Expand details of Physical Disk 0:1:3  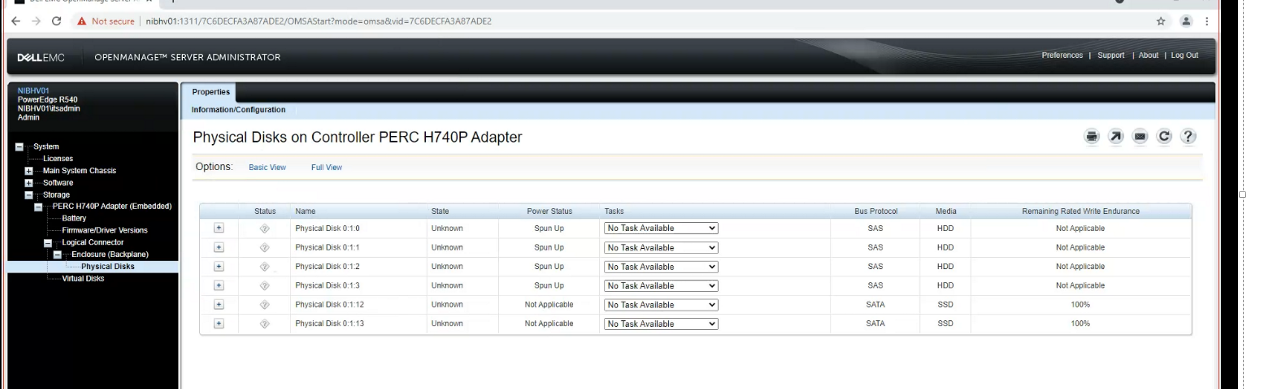point(219,285)
